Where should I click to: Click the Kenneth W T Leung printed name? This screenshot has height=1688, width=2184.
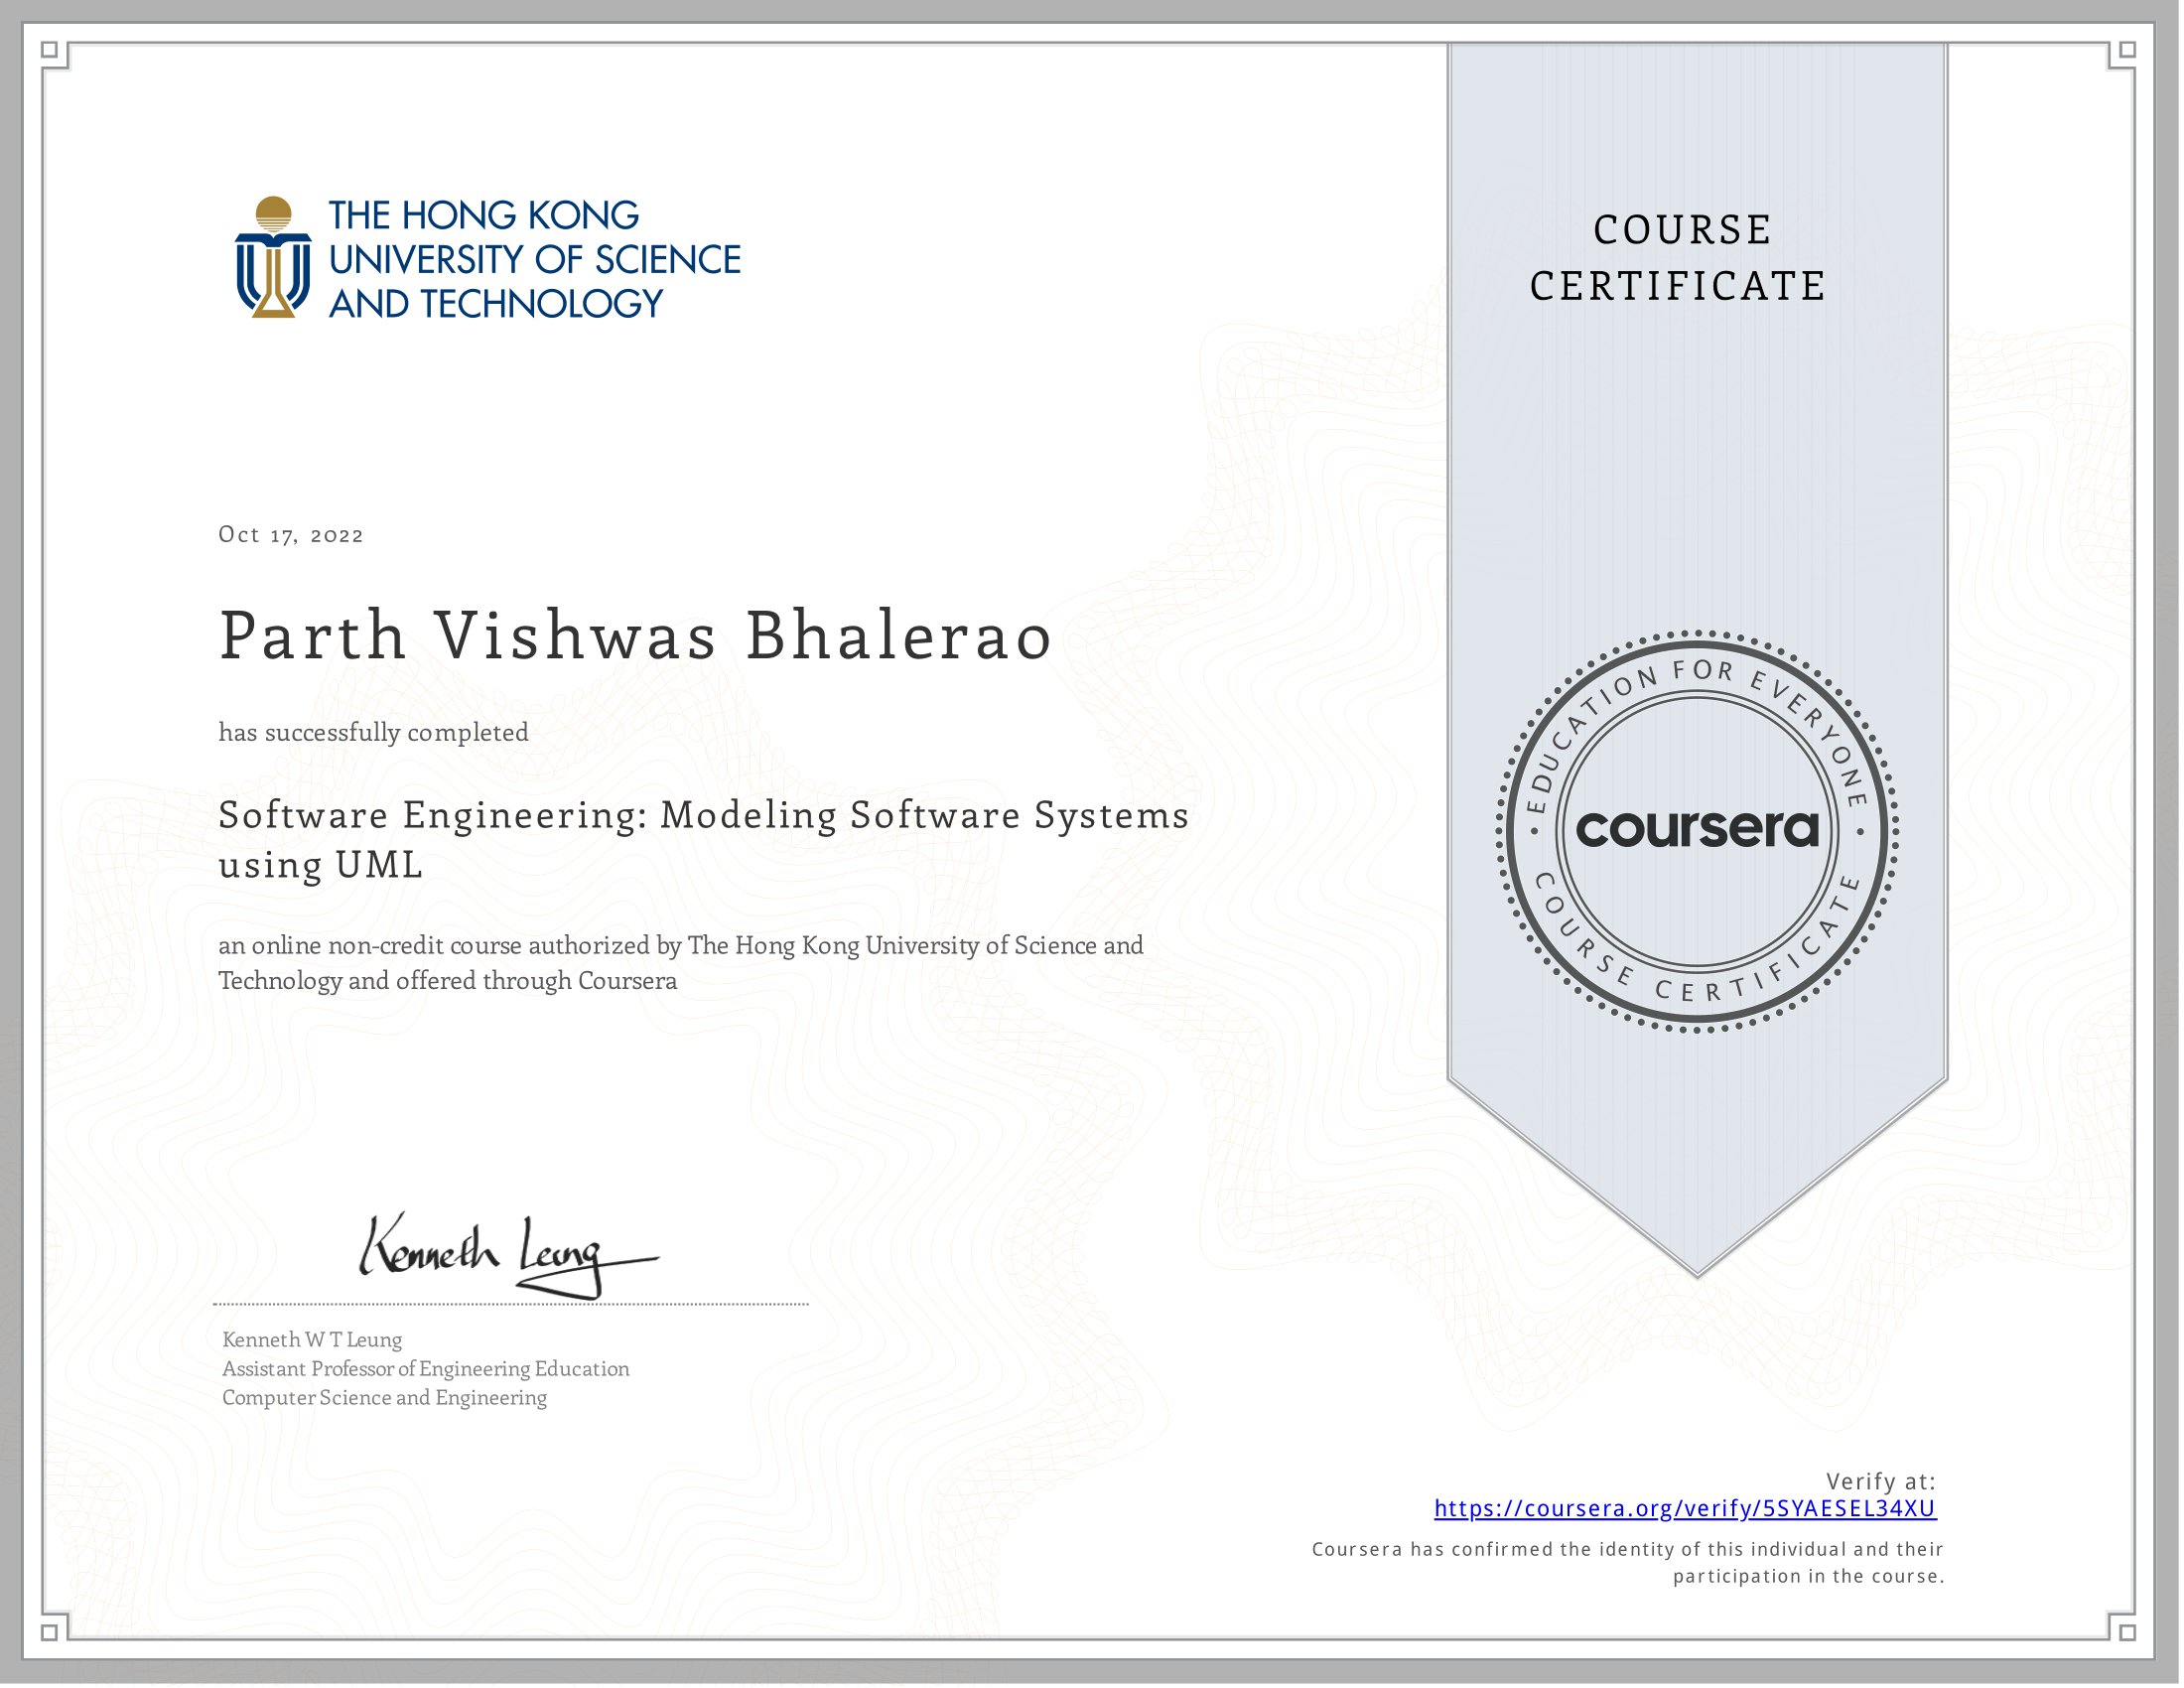(x=312, y=1340)
